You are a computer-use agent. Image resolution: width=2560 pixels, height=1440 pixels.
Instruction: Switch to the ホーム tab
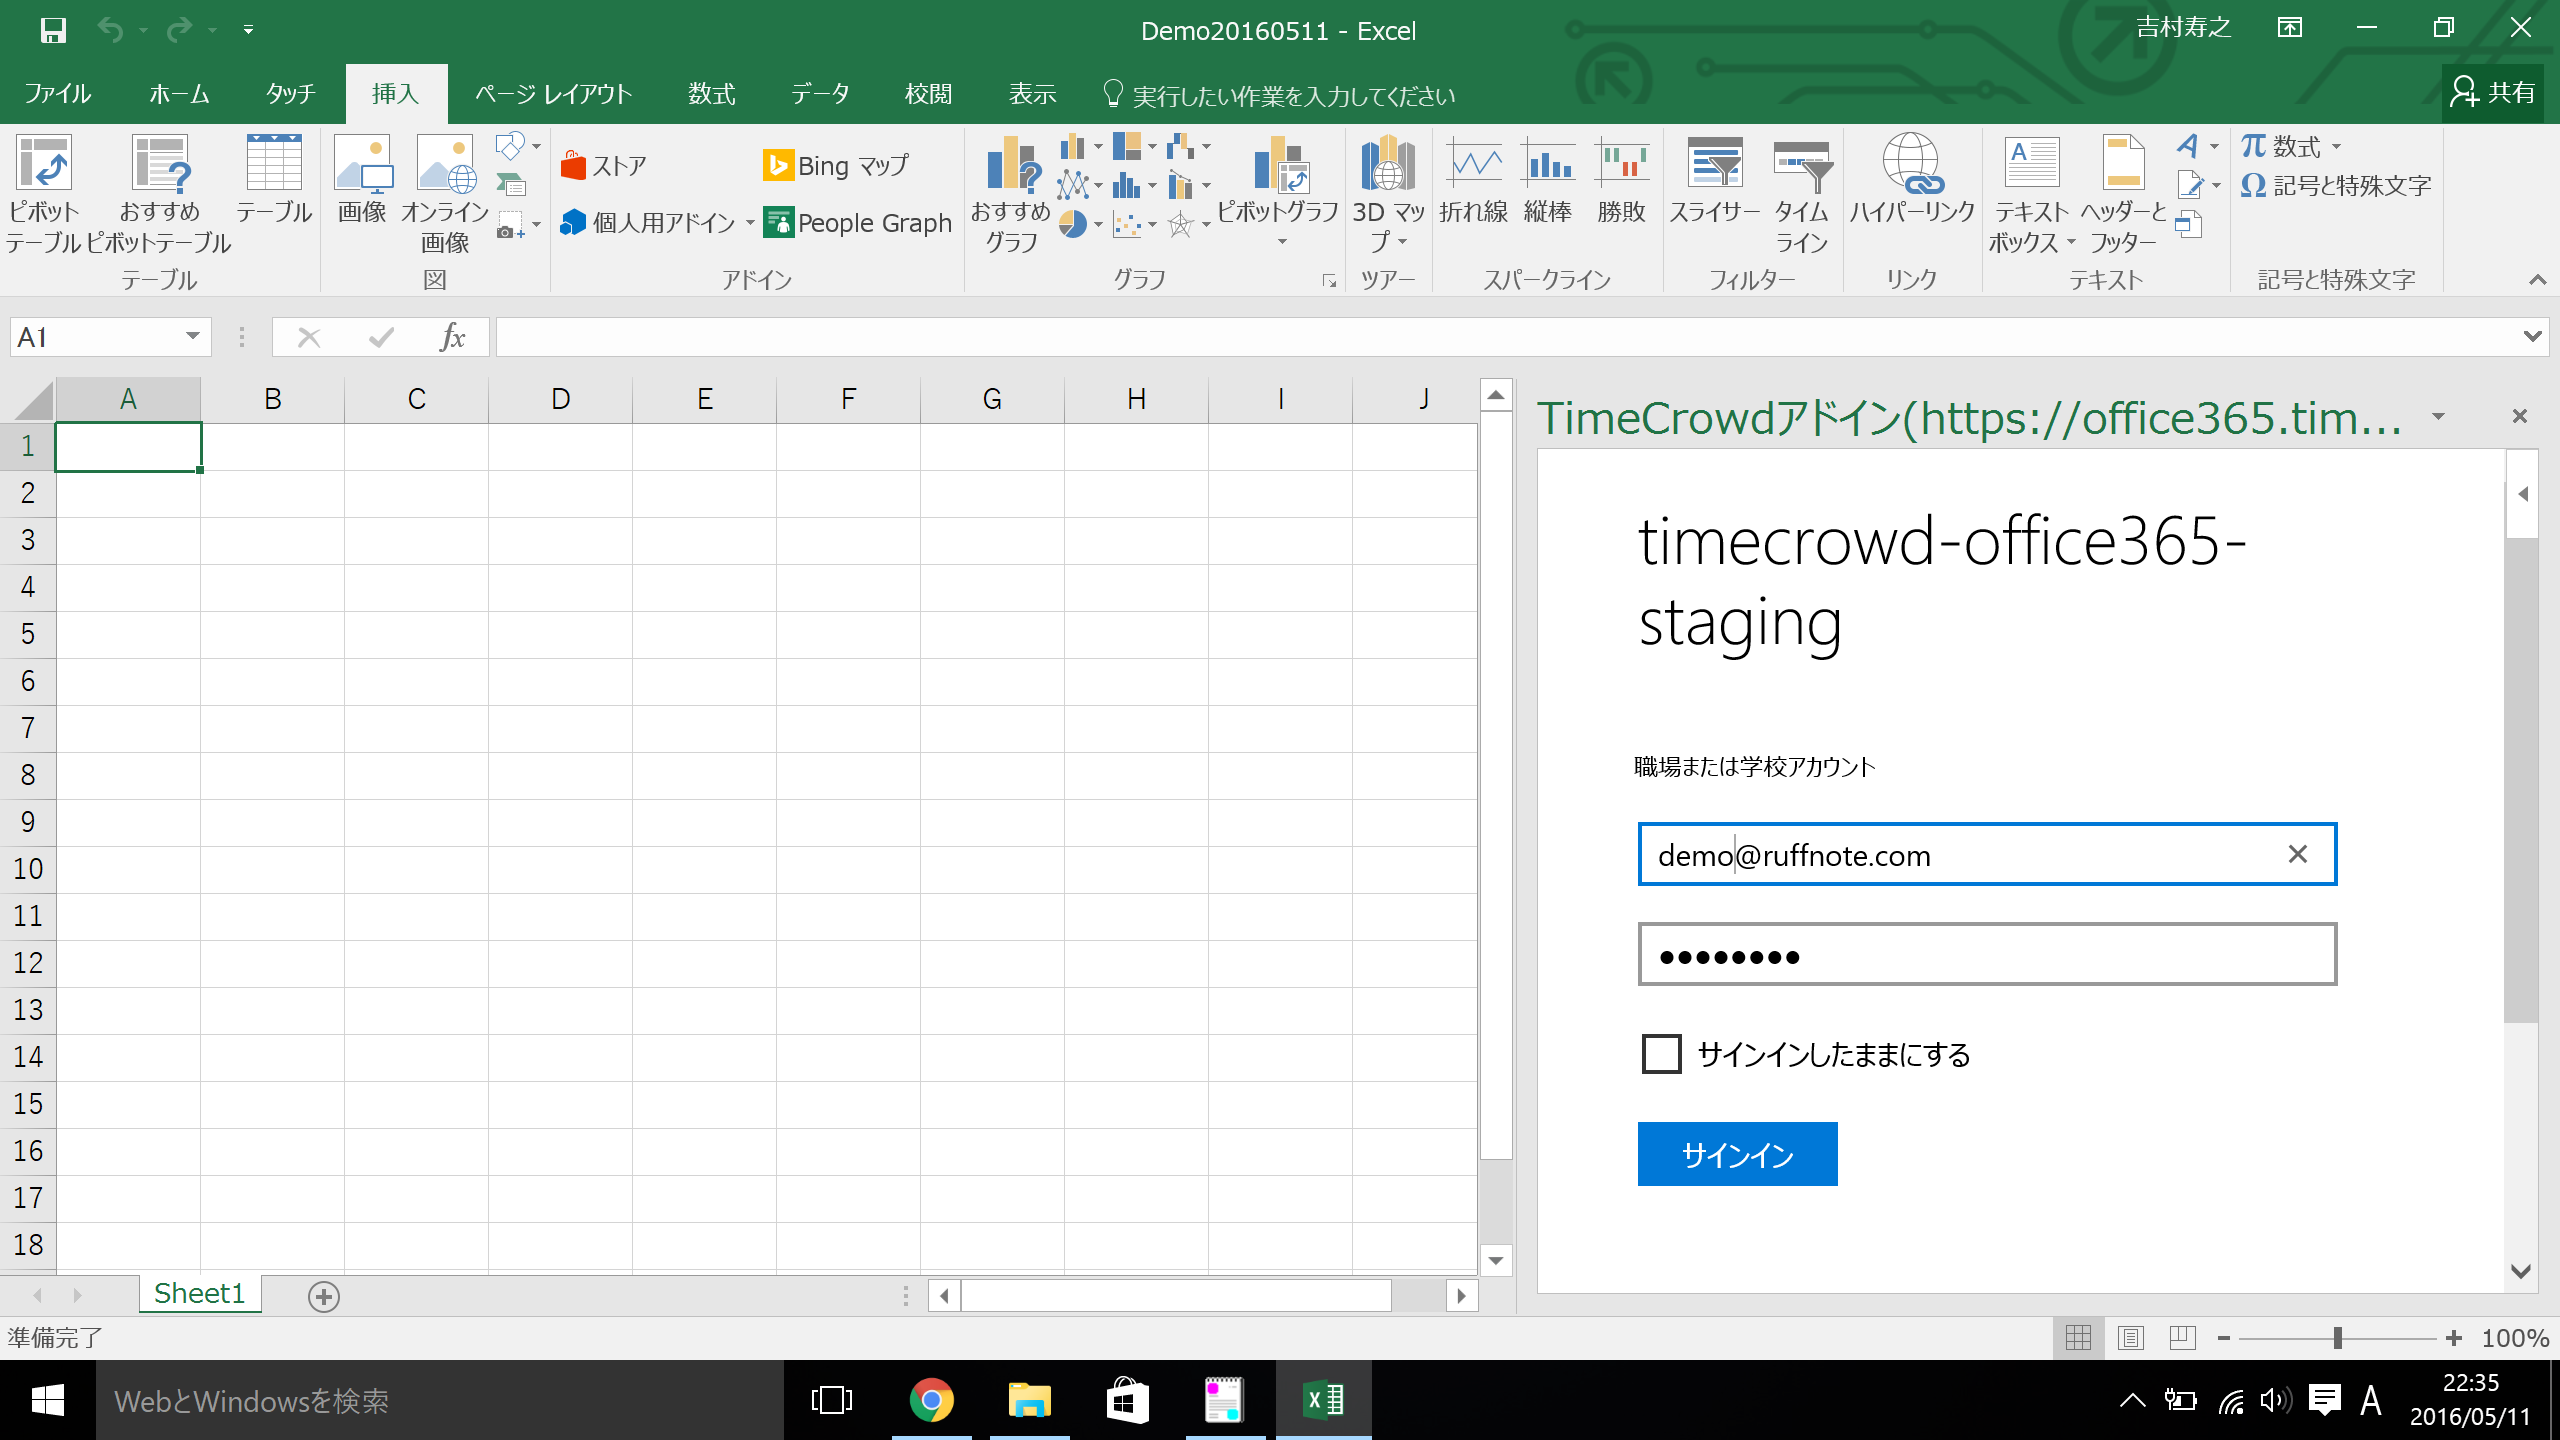179,94
